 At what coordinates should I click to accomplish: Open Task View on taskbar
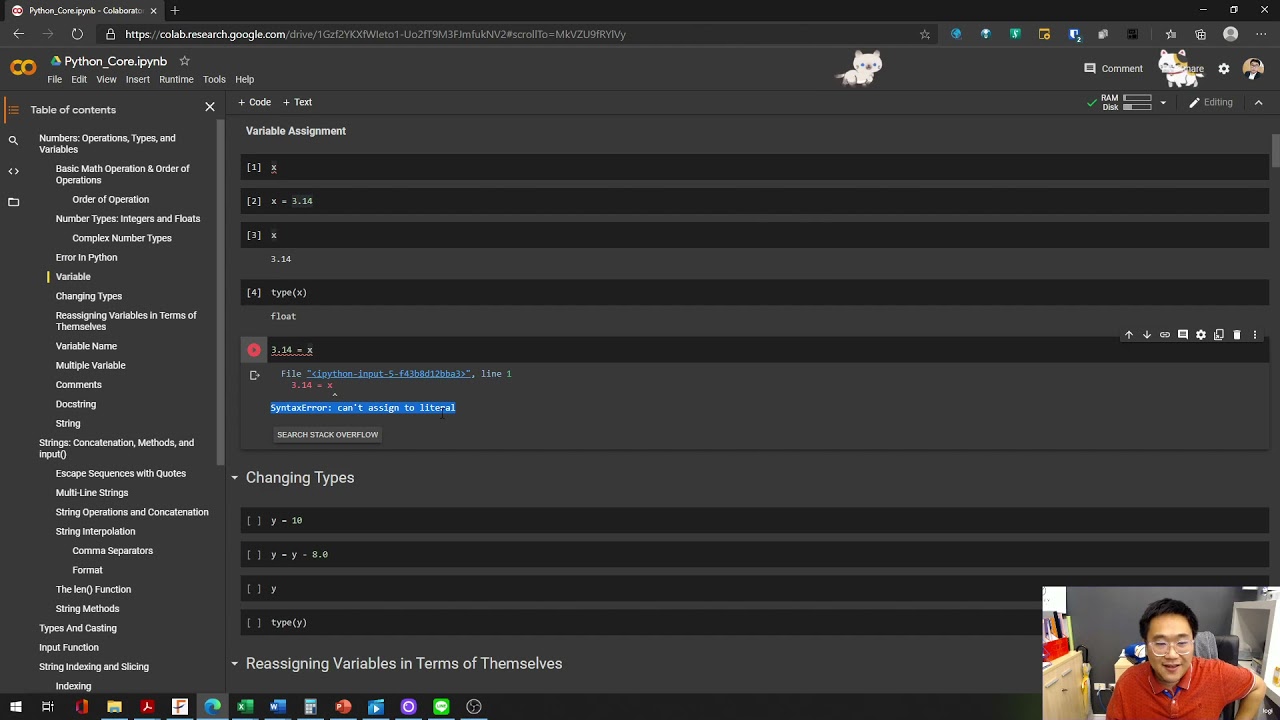tap(48, 707)
